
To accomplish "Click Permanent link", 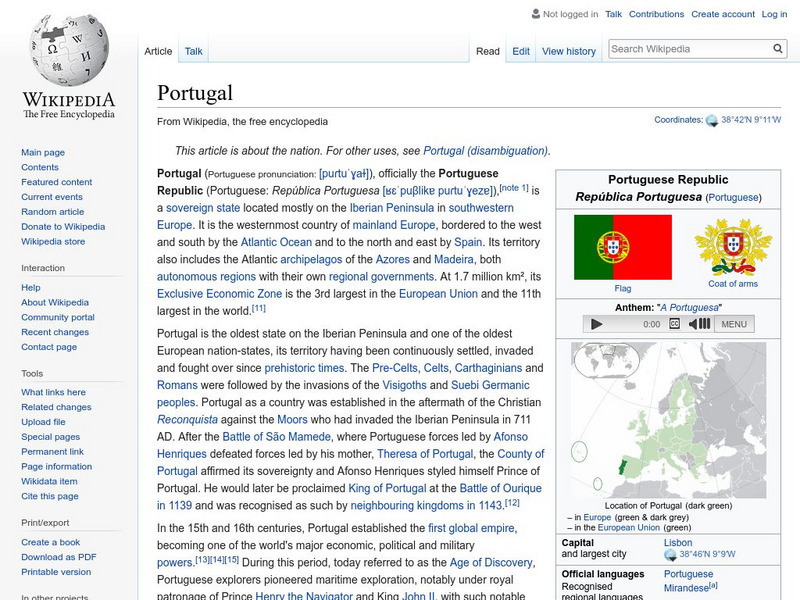I will click(x=52, y=452).
